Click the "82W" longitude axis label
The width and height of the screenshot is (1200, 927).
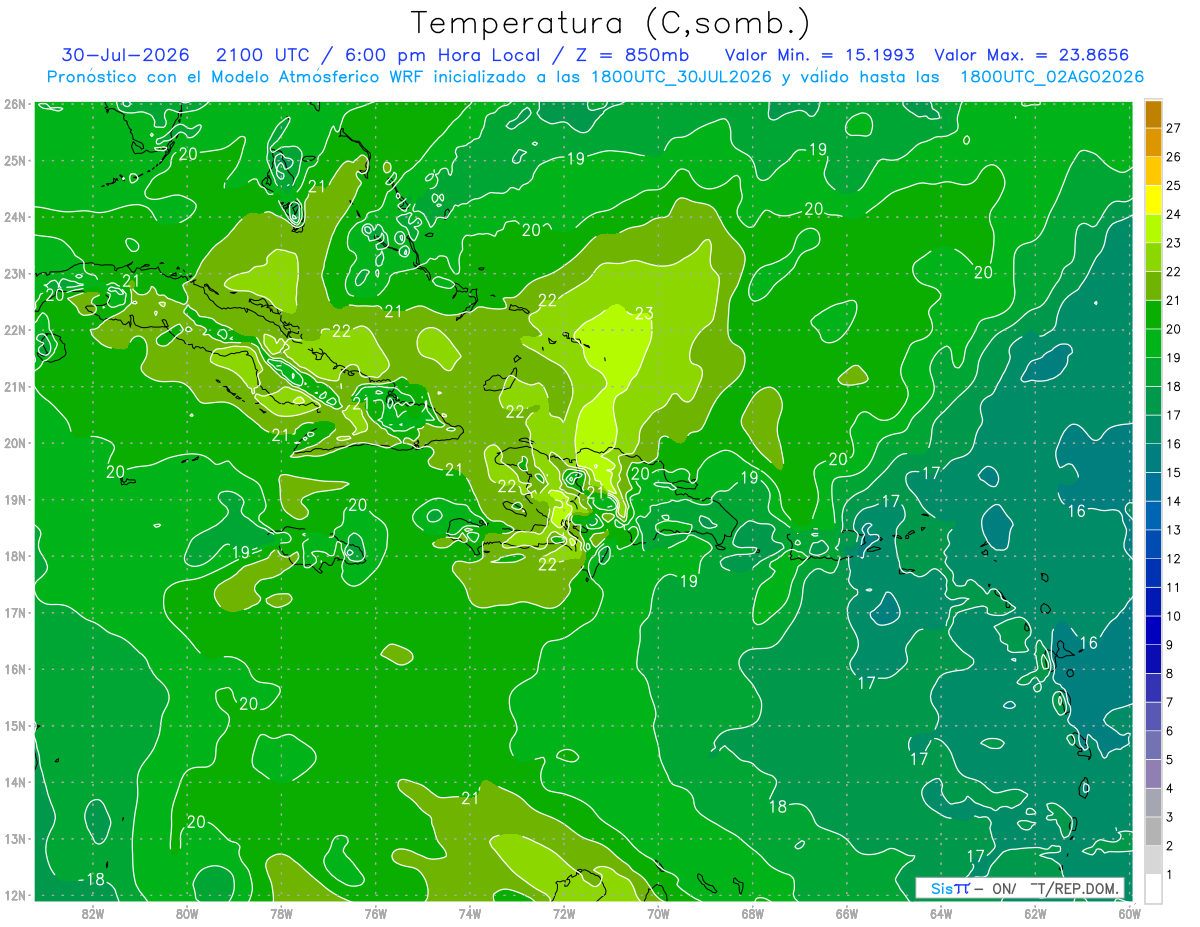point(92,912)
